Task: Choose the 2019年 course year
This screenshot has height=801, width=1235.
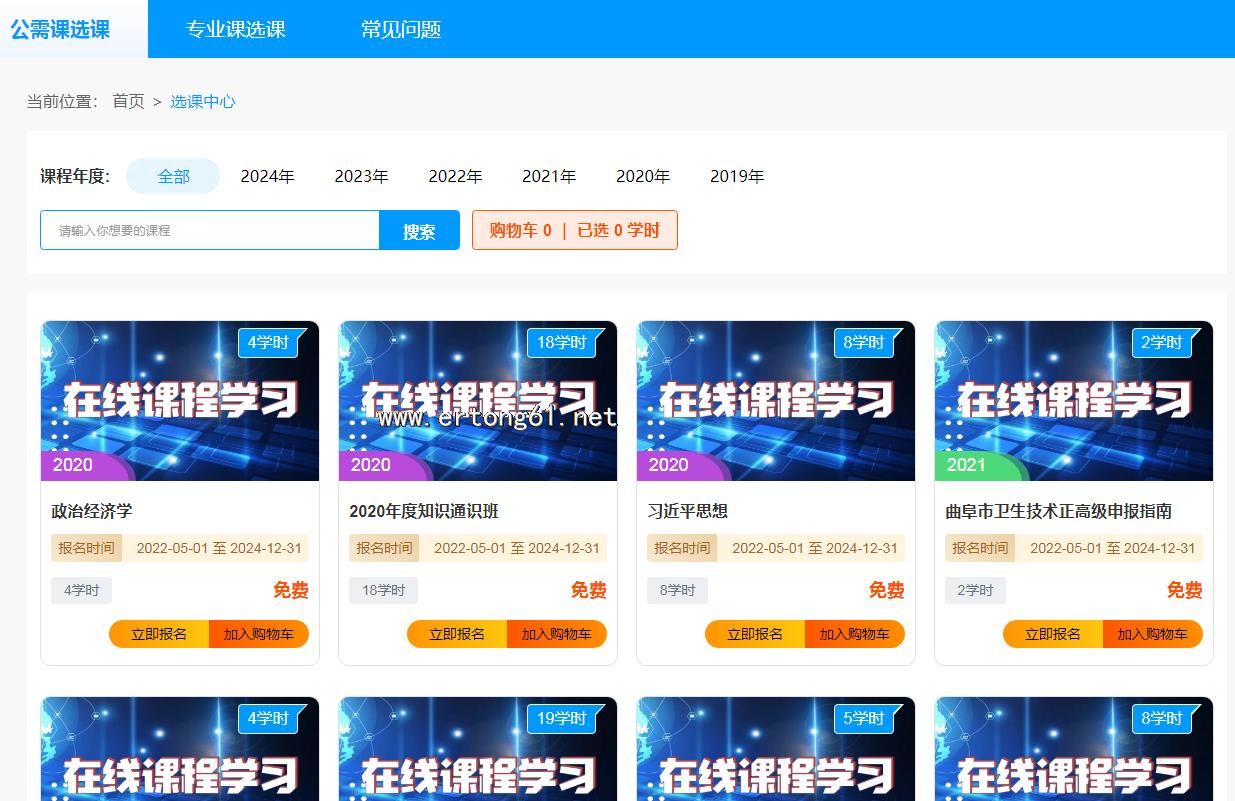Action: tap(737, 176)
